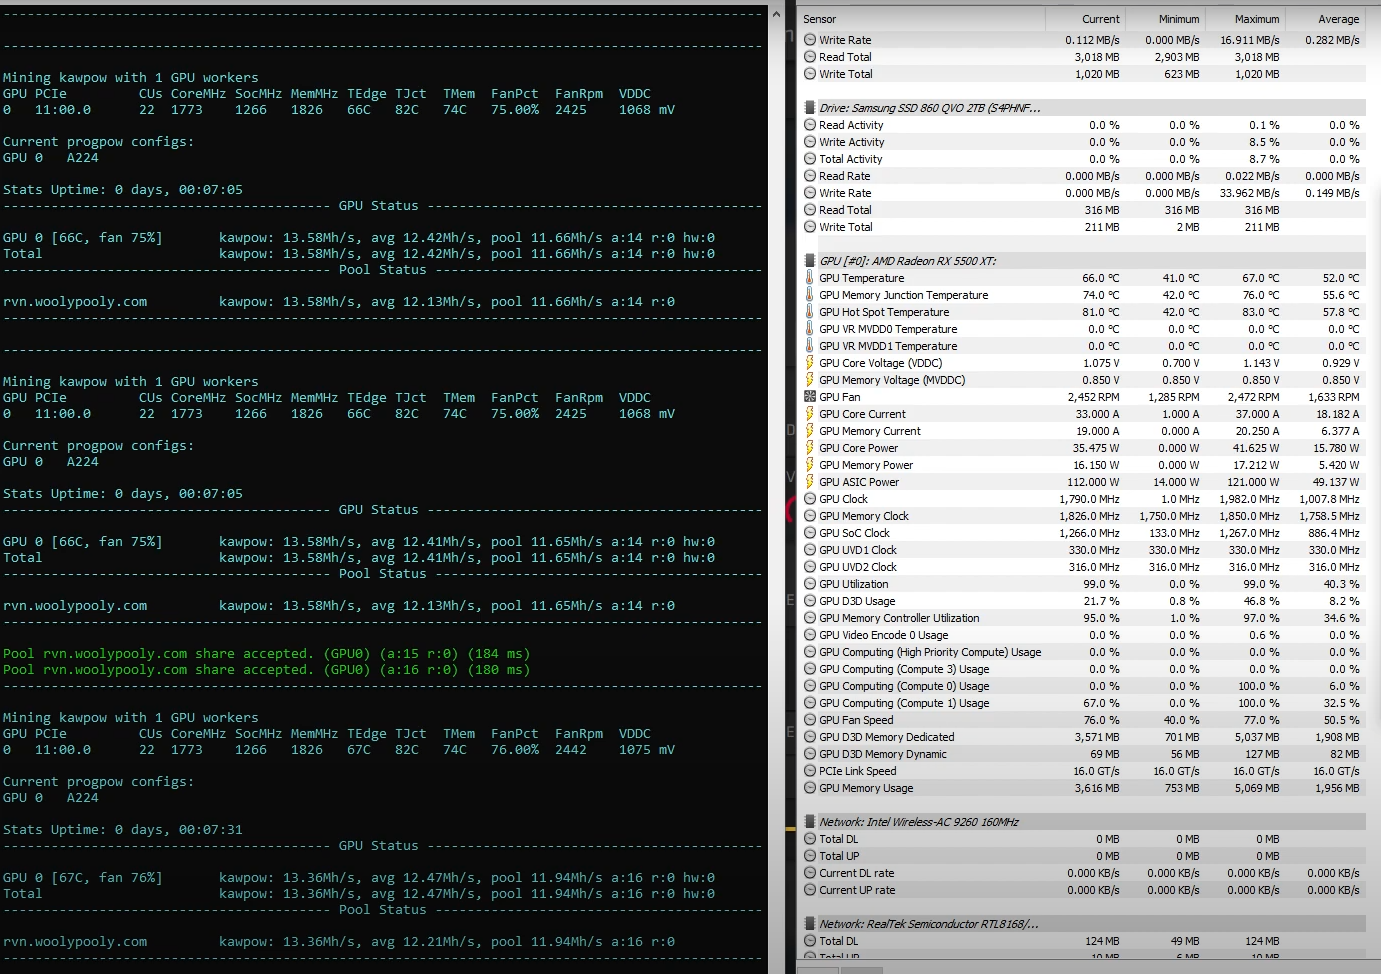
Task: Click the terminal scrollbar up arrow
Action: [x=777, y=14]
